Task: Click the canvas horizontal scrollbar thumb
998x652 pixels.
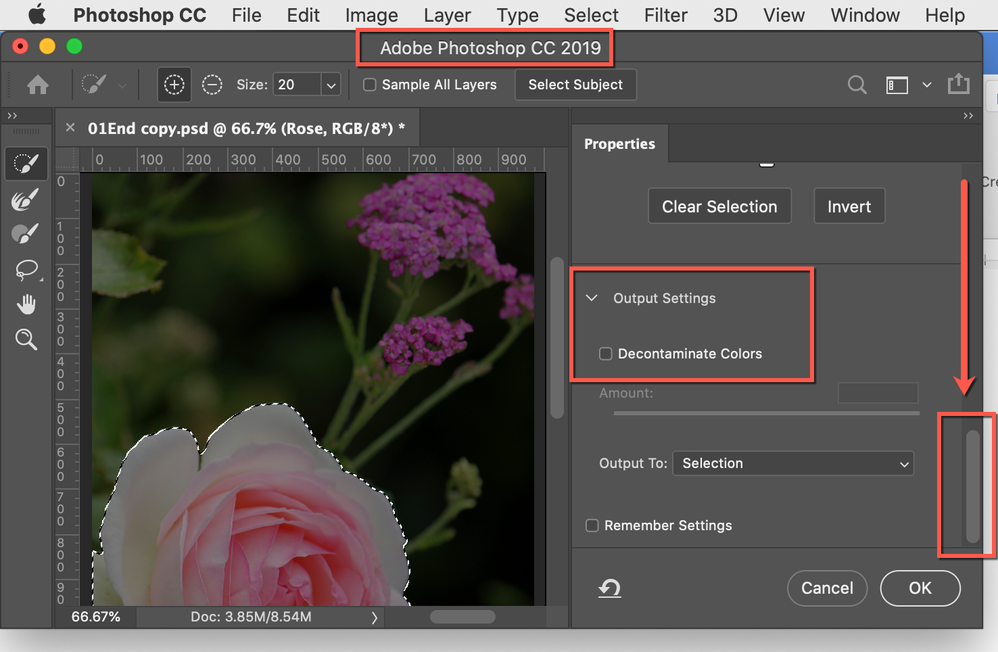Action: 463,617
